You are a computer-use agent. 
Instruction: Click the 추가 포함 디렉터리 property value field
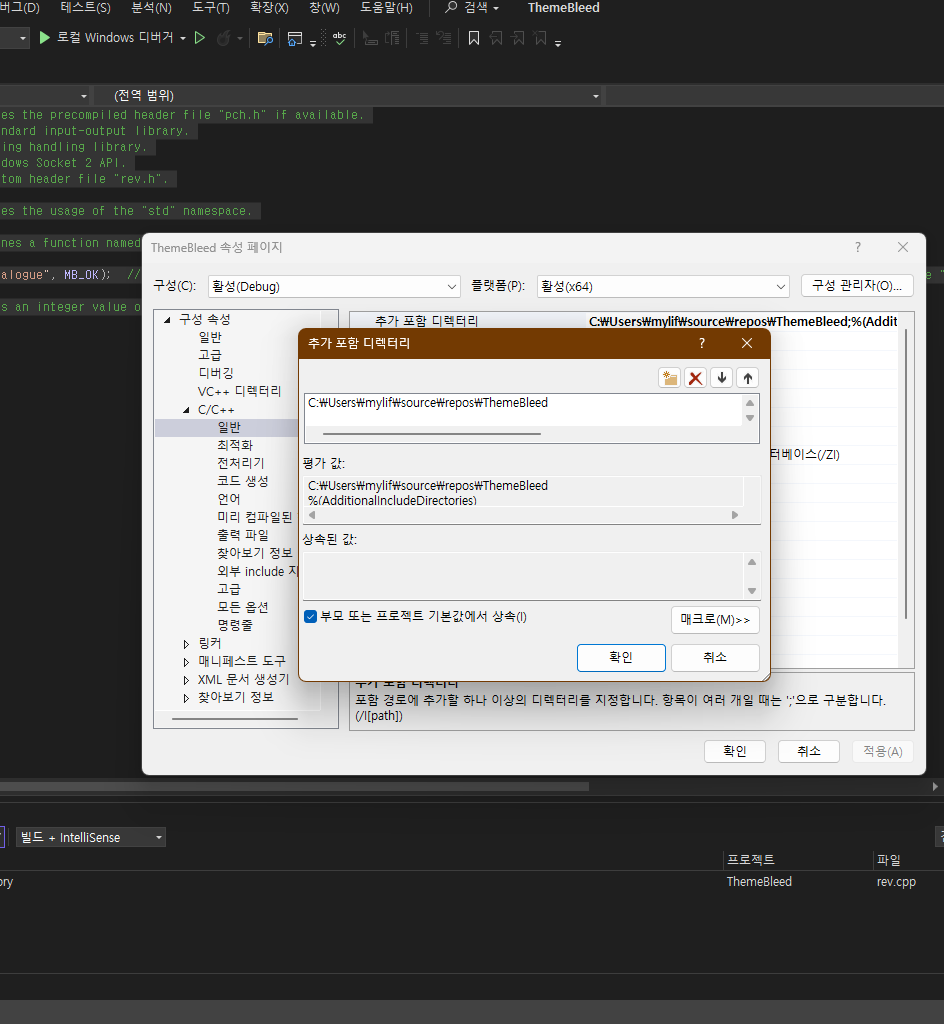pyautogui.click(x=743, y=321)
